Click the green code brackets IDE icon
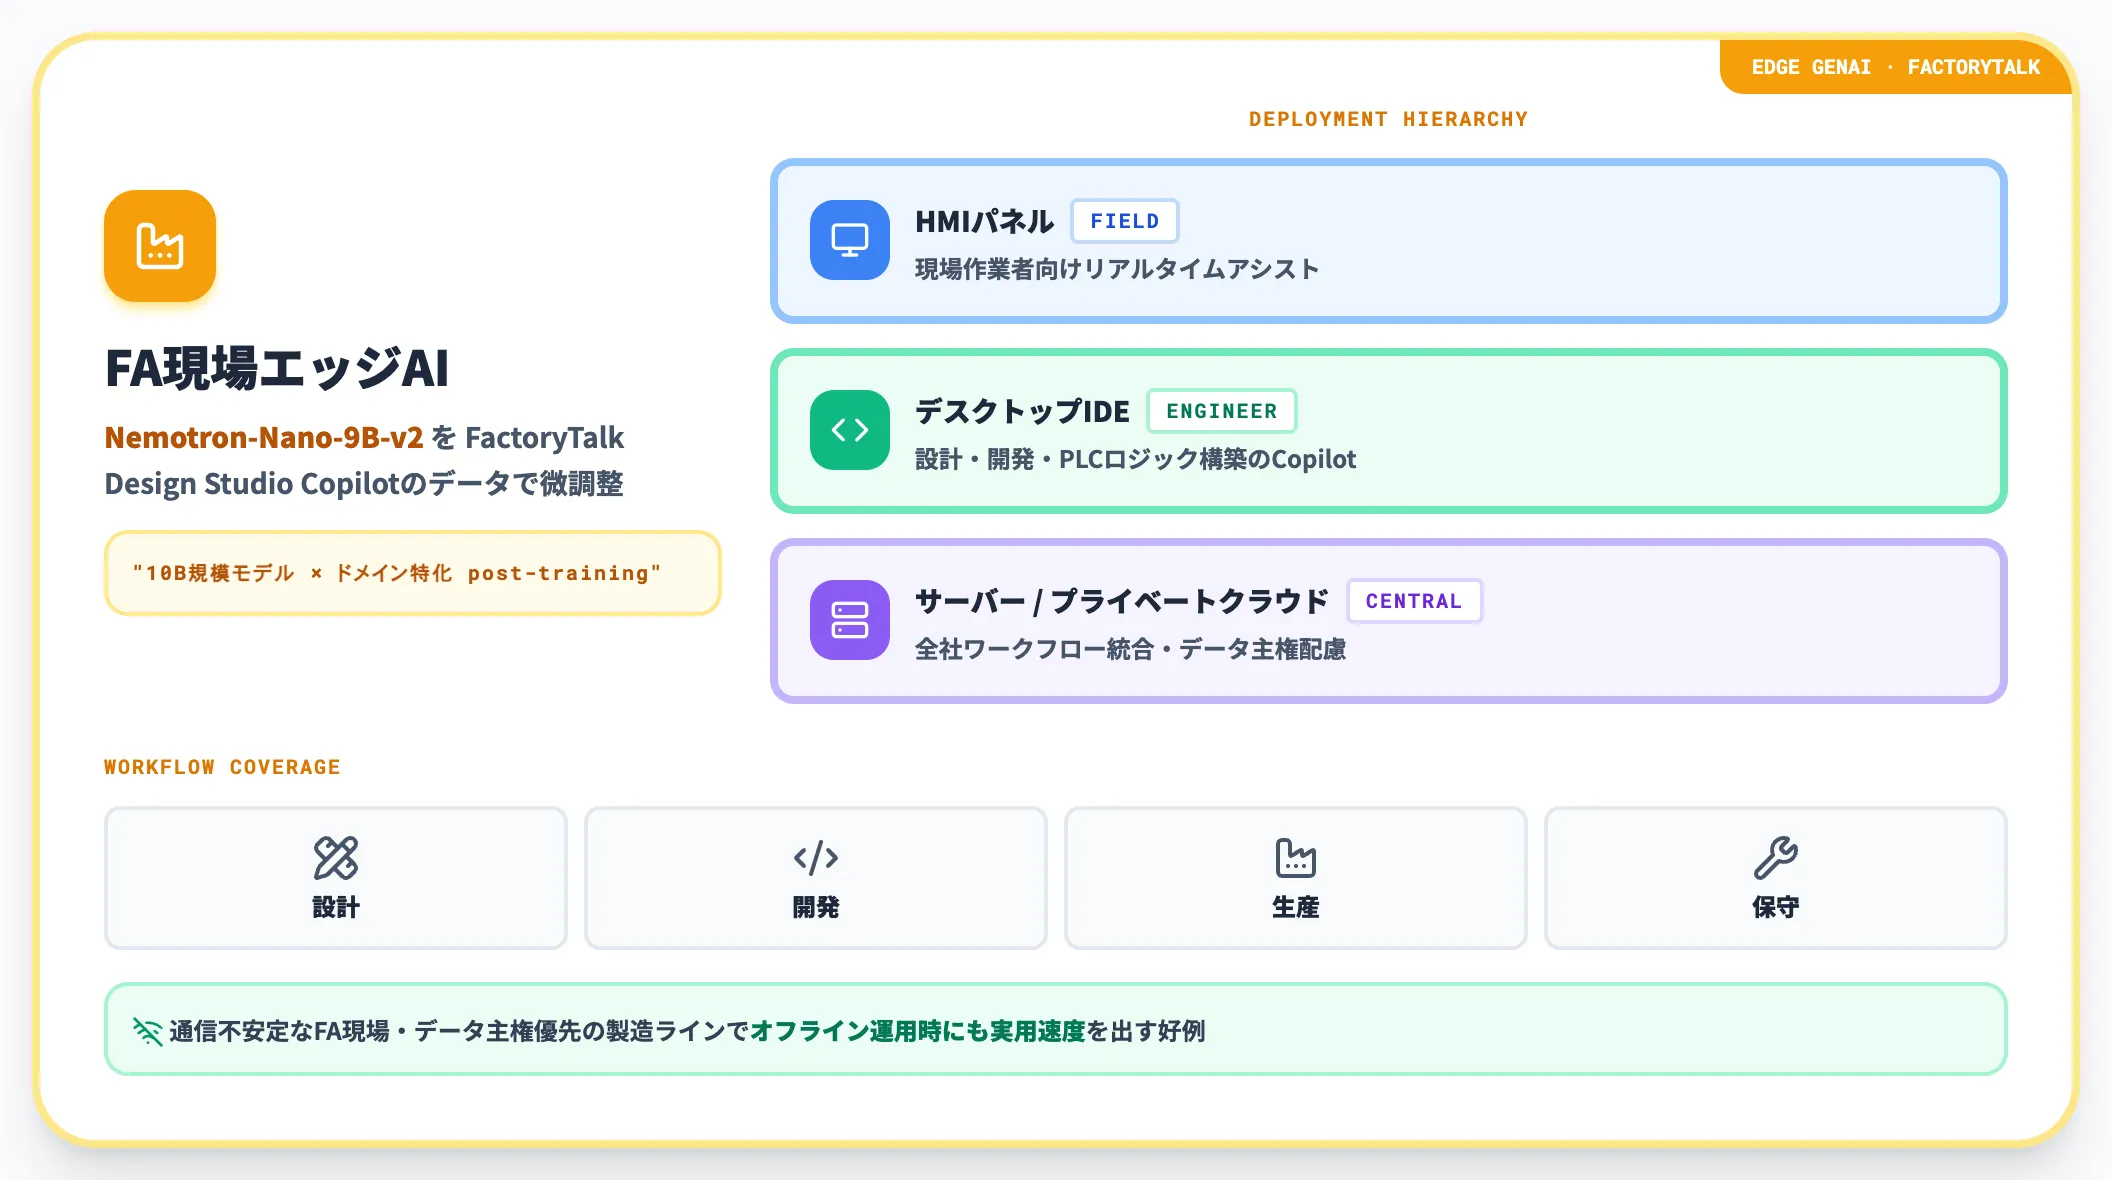Viewport: 2112px width, 1180px height. click(850, 430)
